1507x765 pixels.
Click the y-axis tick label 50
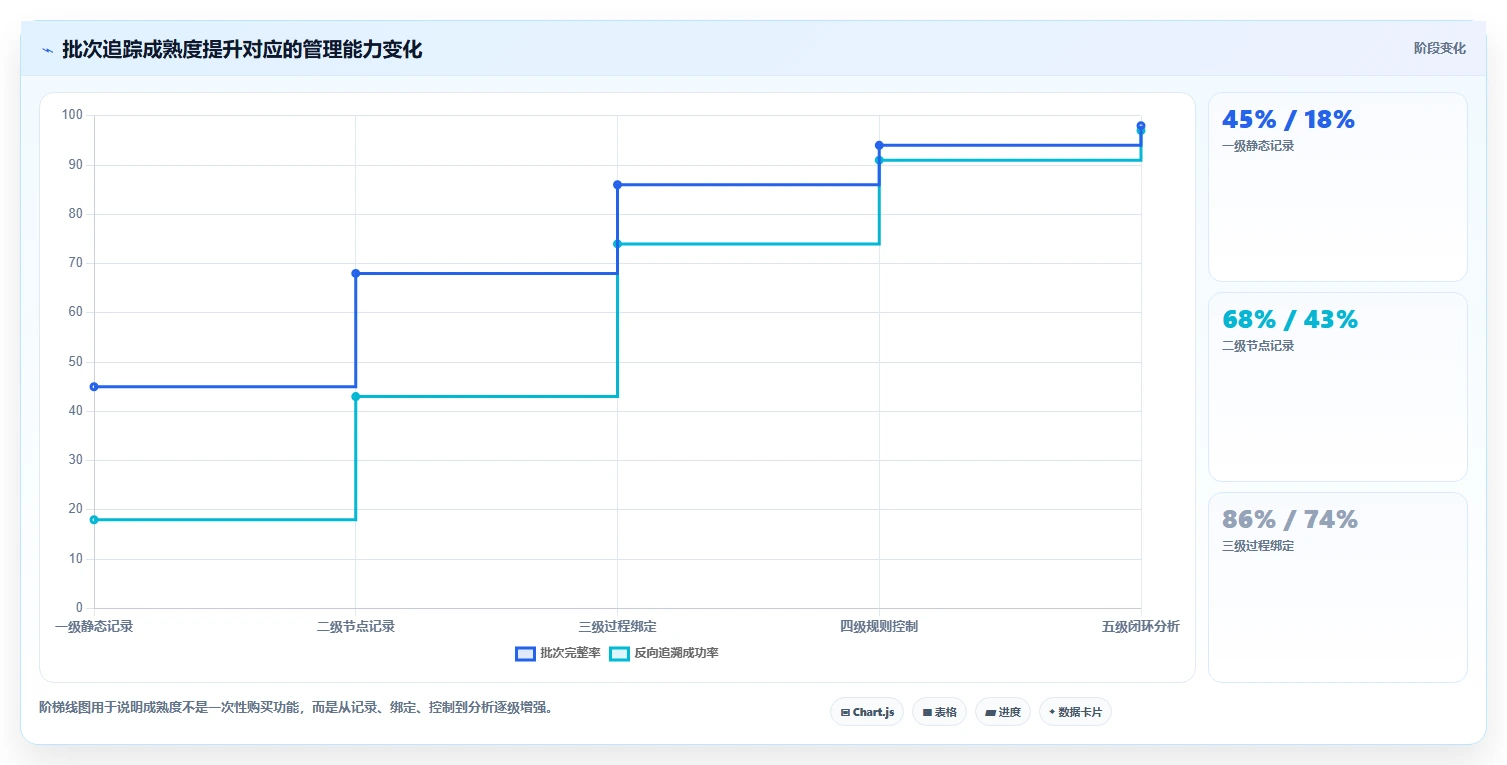[76, 361]
